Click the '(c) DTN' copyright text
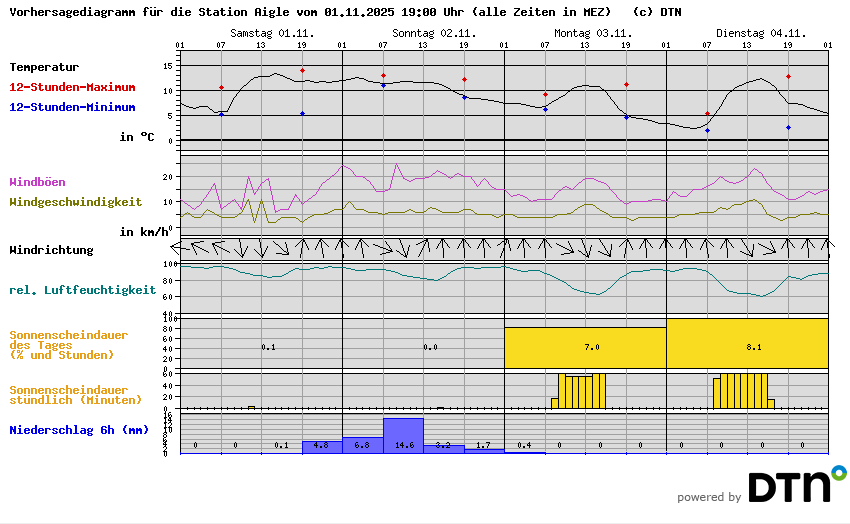The width and height of the screenshot is (850, 524). pyautogui.click(x=657, y=12)
